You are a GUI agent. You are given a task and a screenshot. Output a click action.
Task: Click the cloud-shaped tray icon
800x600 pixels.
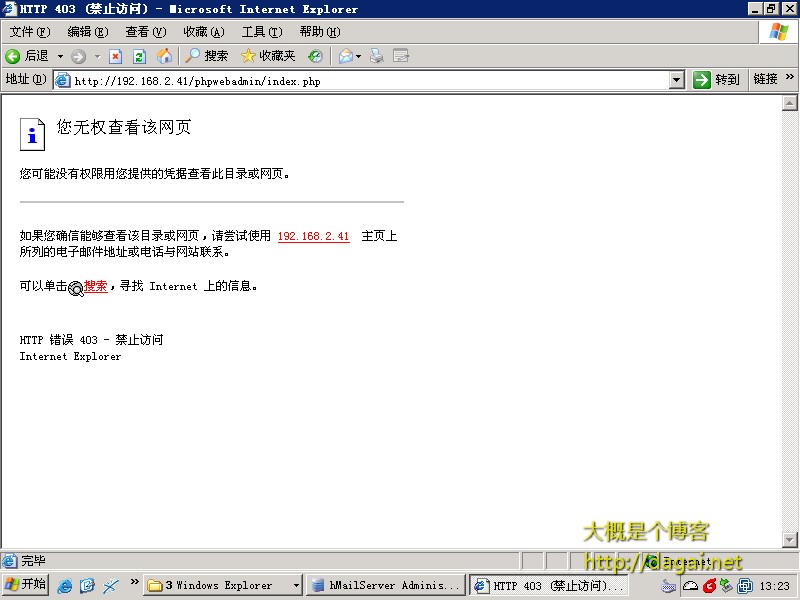(690, 586)
